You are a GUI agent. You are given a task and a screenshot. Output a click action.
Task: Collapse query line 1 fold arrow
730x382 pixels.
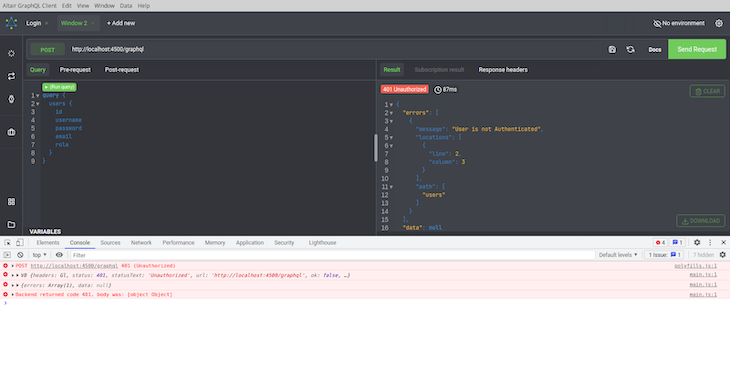click(x=38, y=96)
